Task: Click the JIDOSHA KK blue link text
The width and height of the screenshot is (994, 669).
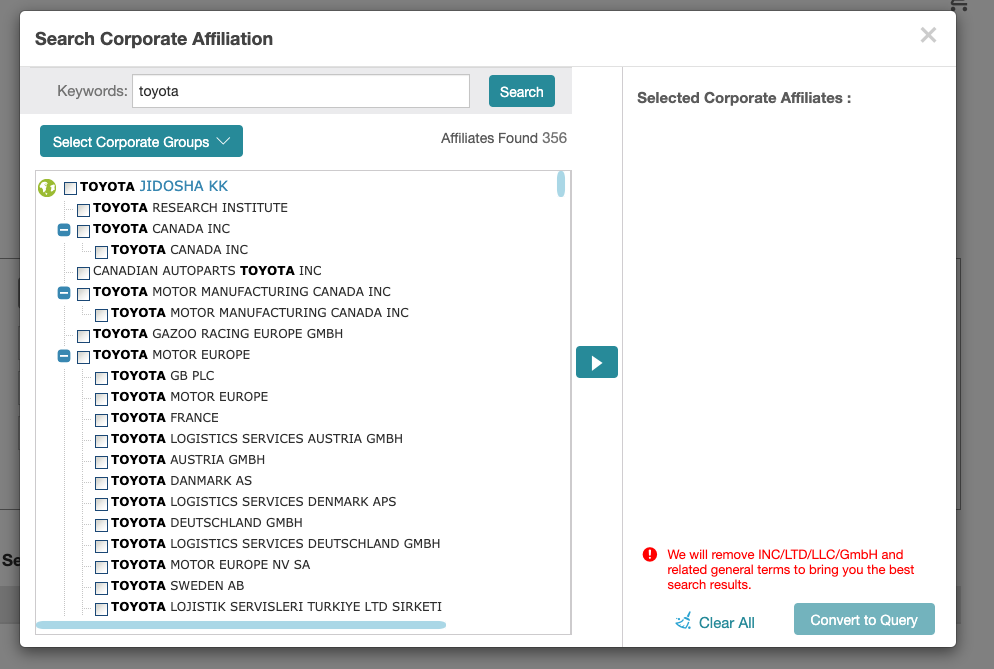Action: (x=183, y=186)
